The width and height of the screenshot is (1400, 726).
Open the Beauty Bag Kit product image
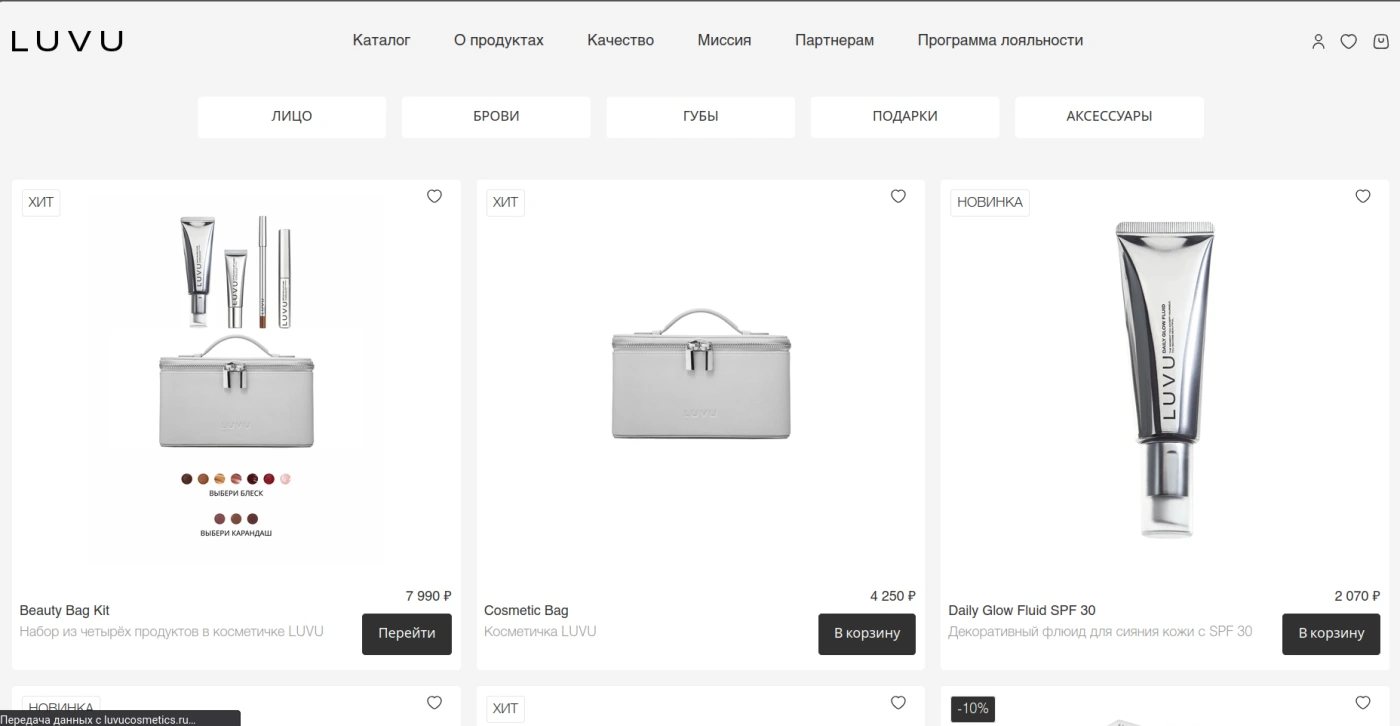237,378
